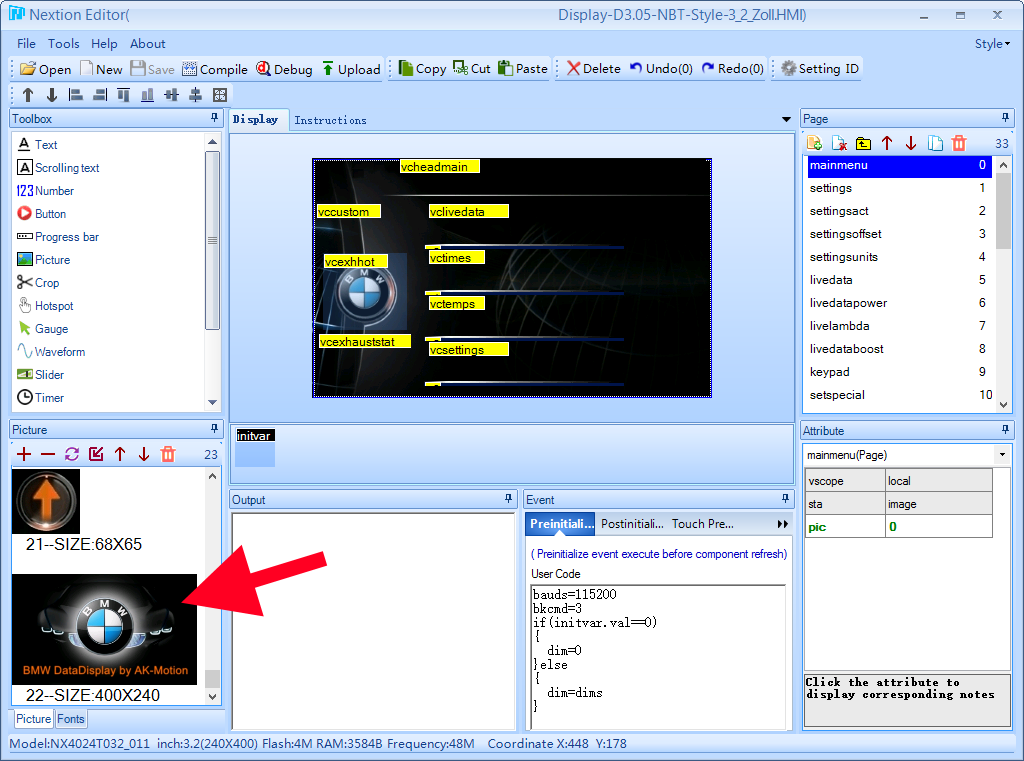Screen dimensions: 1024x761
Task: Delete all pages with trash icon
Action: (x=959, y=144)
